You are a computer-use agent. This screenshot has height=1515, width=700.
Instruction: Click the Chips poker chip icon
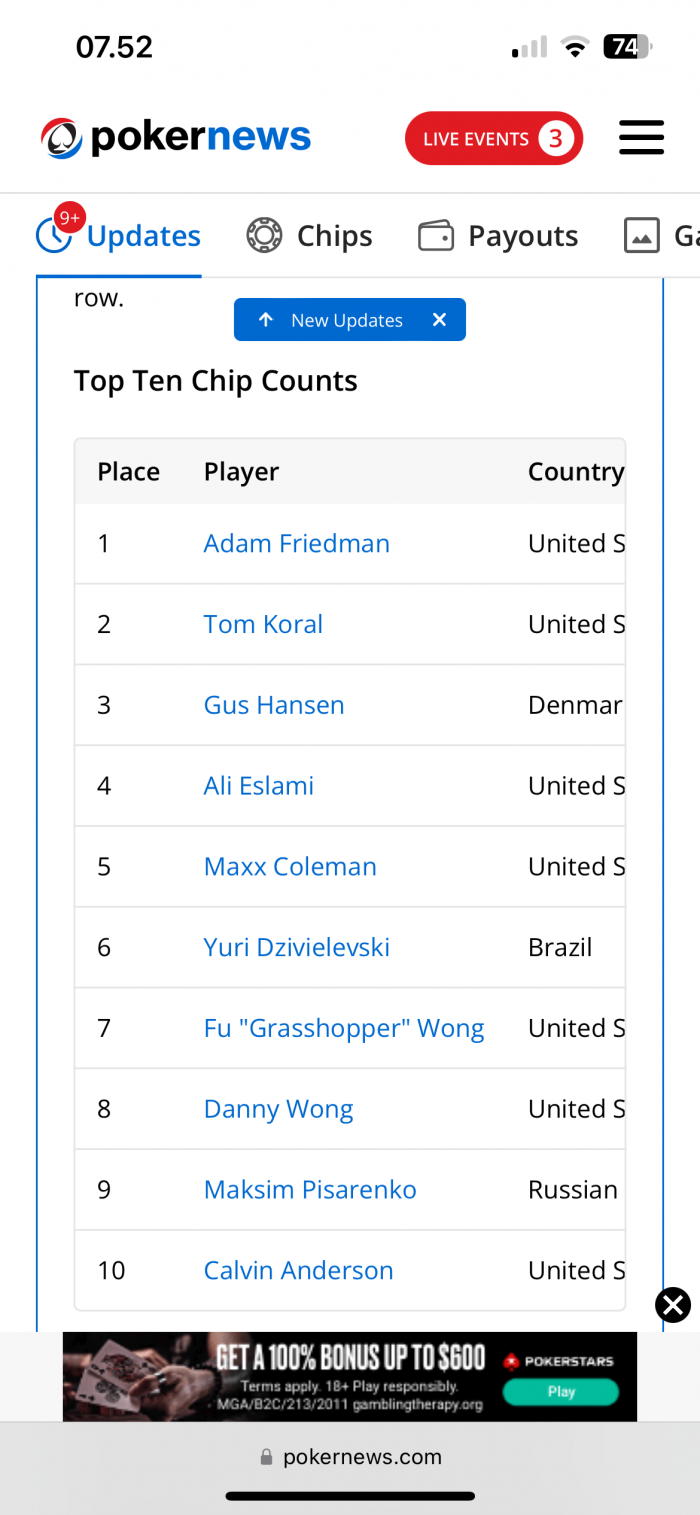pyautogui.click(x=264, y=236)
